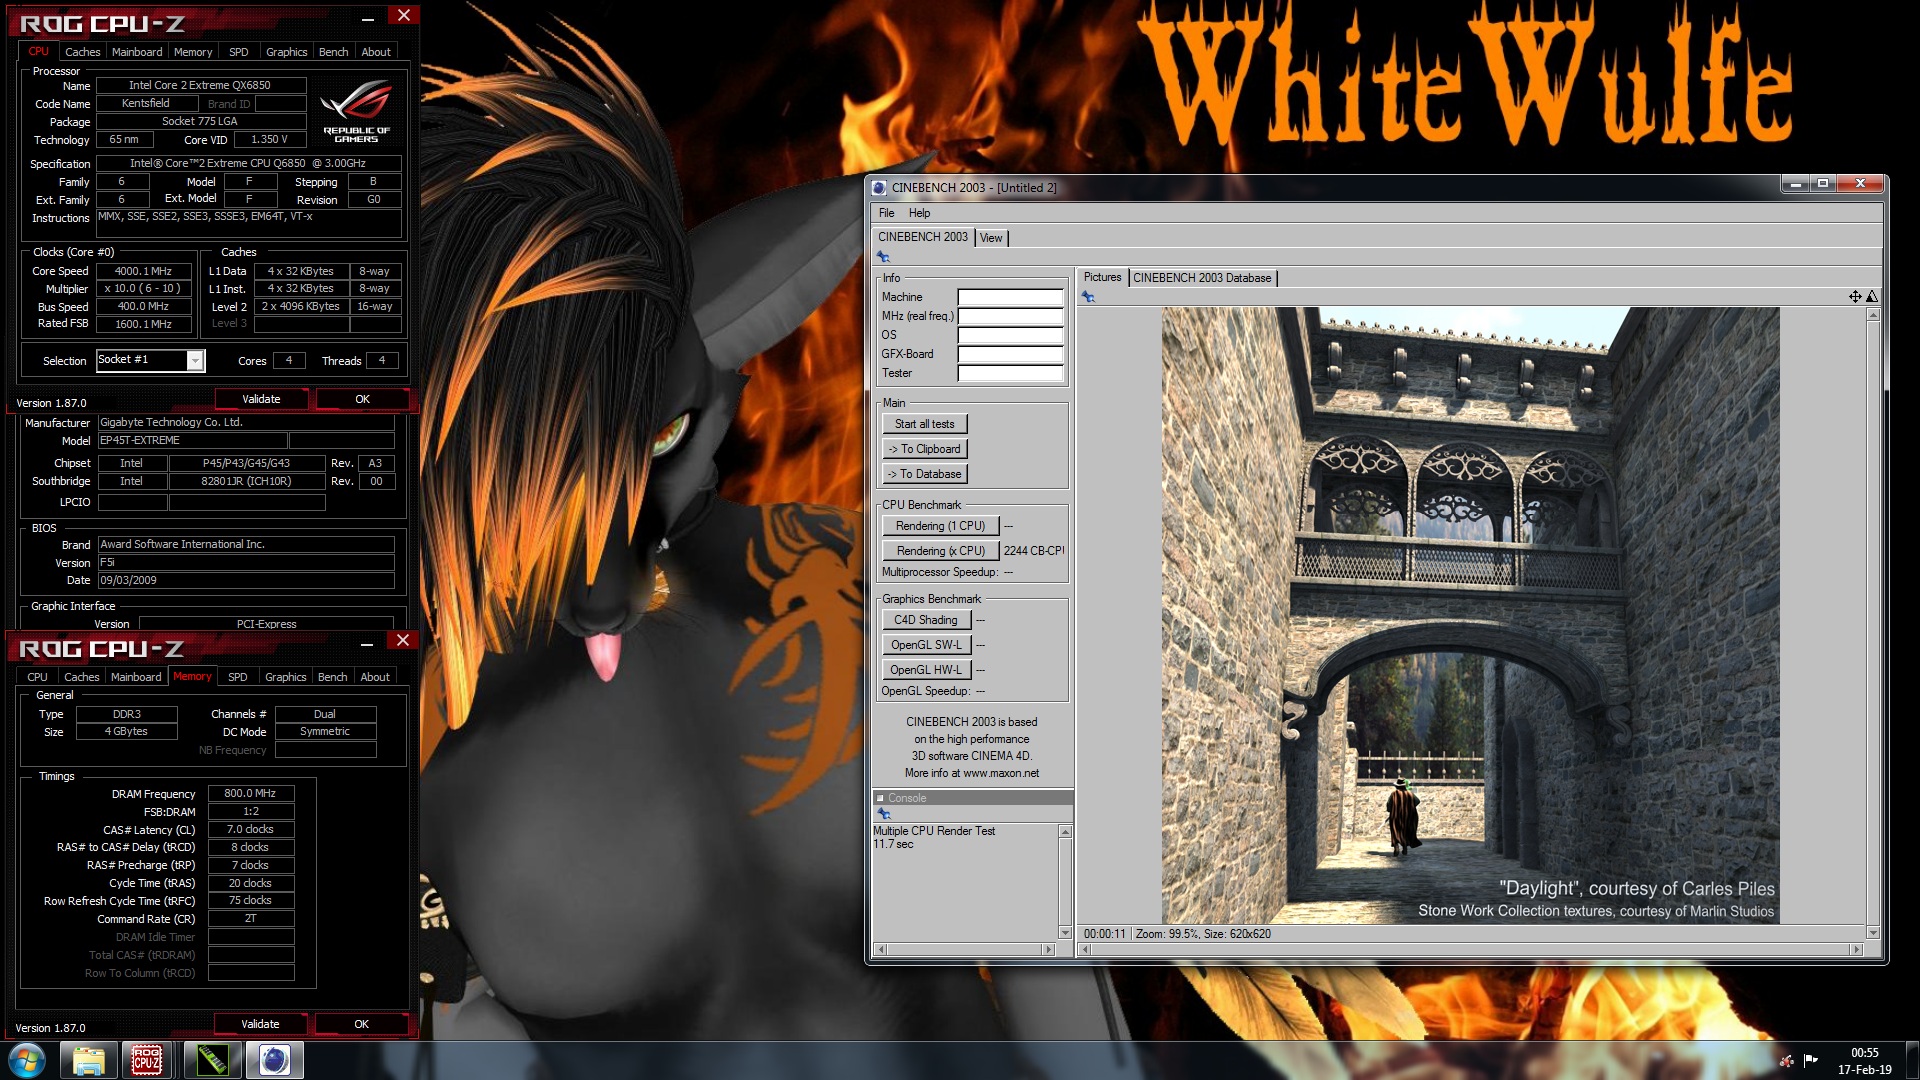Click the picture viewer horizontal scrollbar right arrow

click(1857, 949)
